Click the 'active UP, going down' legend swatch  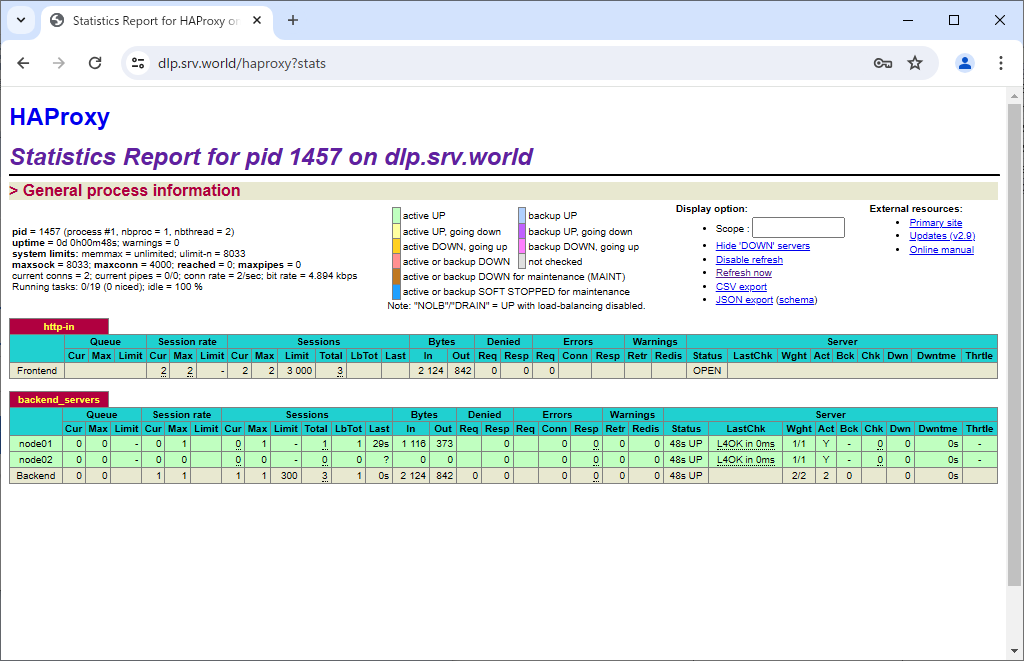tap(396, 231)
